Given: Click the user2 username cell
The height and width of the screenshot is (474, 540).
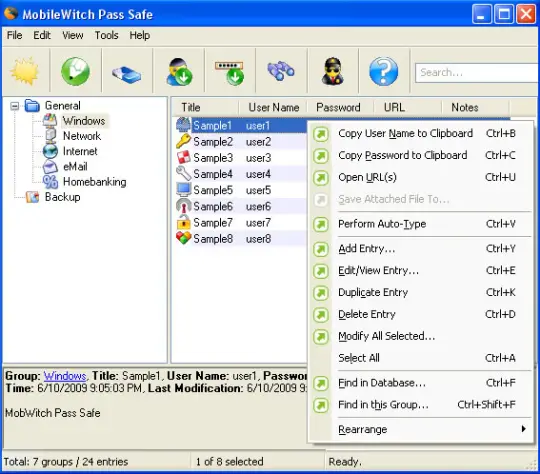Looking at the screenshot, I should (258, 142).
